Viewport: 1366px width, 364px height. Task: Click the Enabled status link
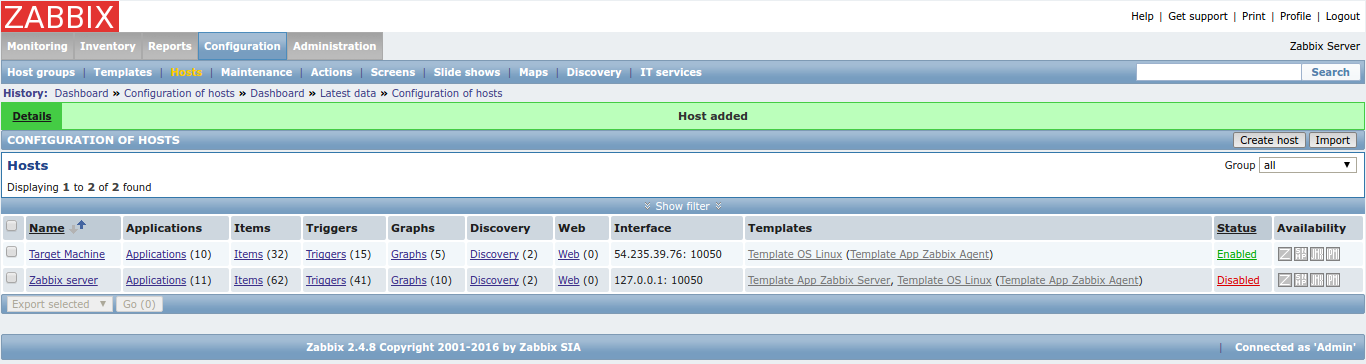pyautogui.click(x=1237, y=254)
